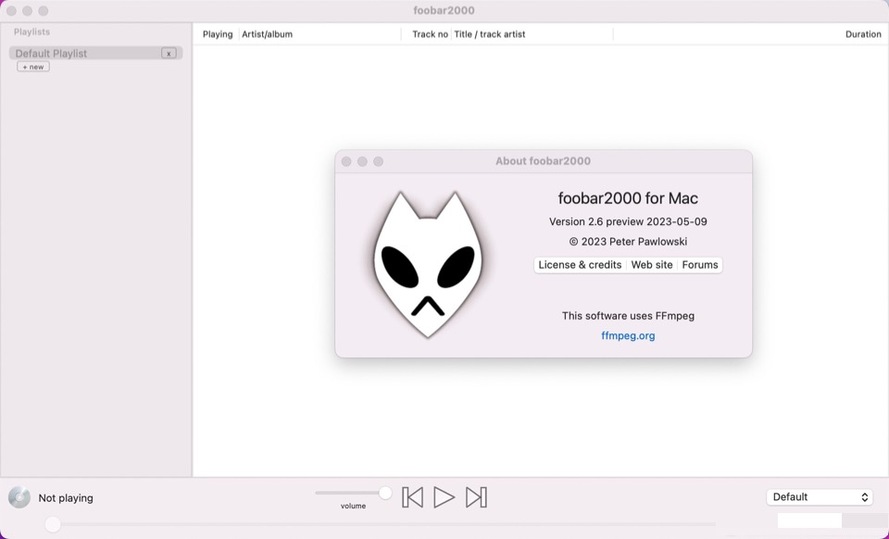The height and width of the screenshot is (539, 889).
Task: Close the main foobar2000 window
Action: pyautogui.click(x=11, y=11)
